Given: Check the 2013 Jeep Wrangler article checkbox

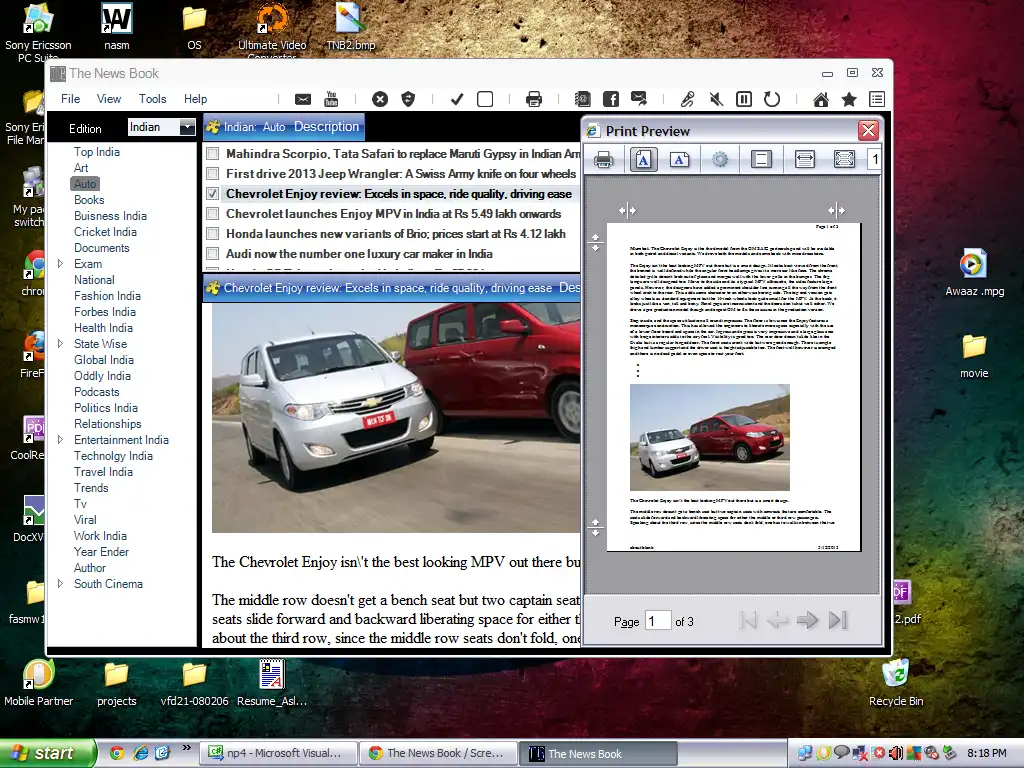Looking at the screenshot, I should pos(212,174).
